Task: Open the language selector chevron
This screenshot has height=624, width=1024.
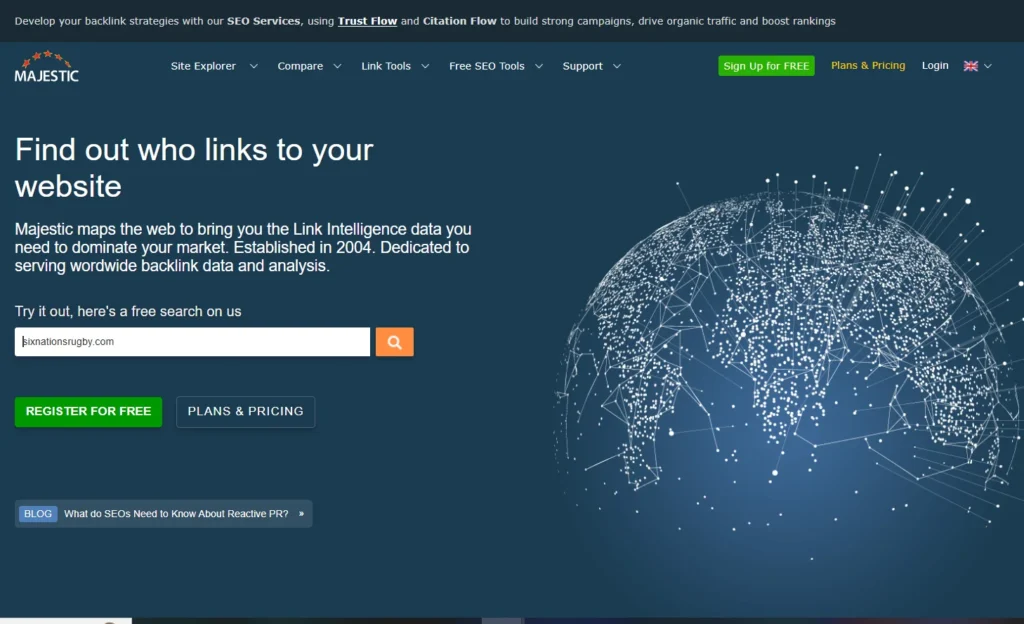Action: click(x=988, y=67)
